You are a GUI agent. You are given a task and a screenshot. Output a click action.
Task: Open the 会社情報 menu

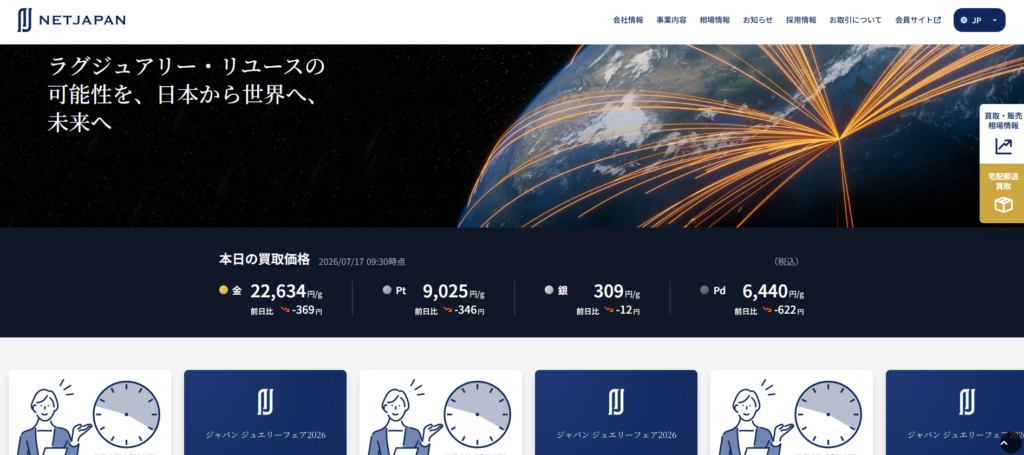tap(628, 20)
